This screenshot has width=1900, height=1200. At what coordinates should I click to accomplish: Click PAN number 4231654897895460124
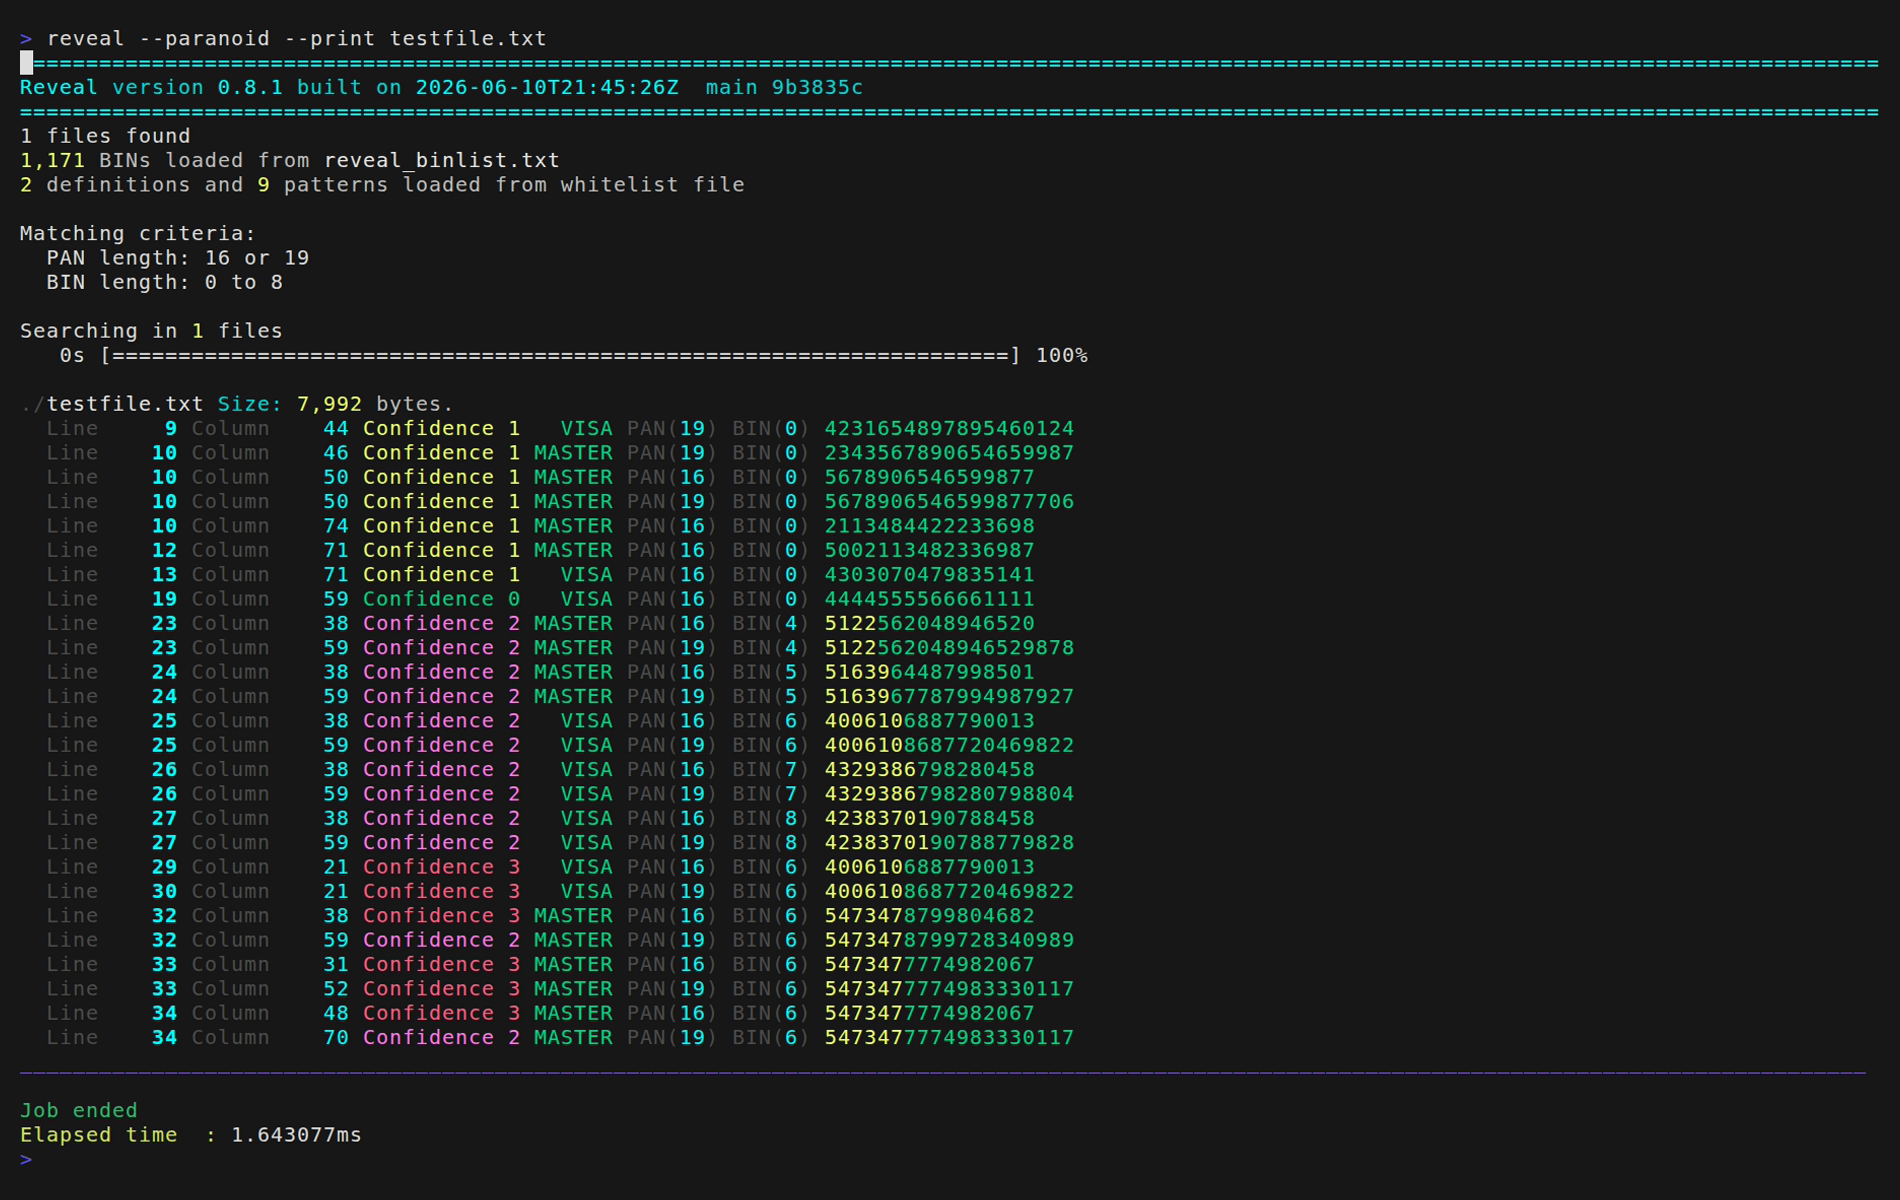click(949, 429)
